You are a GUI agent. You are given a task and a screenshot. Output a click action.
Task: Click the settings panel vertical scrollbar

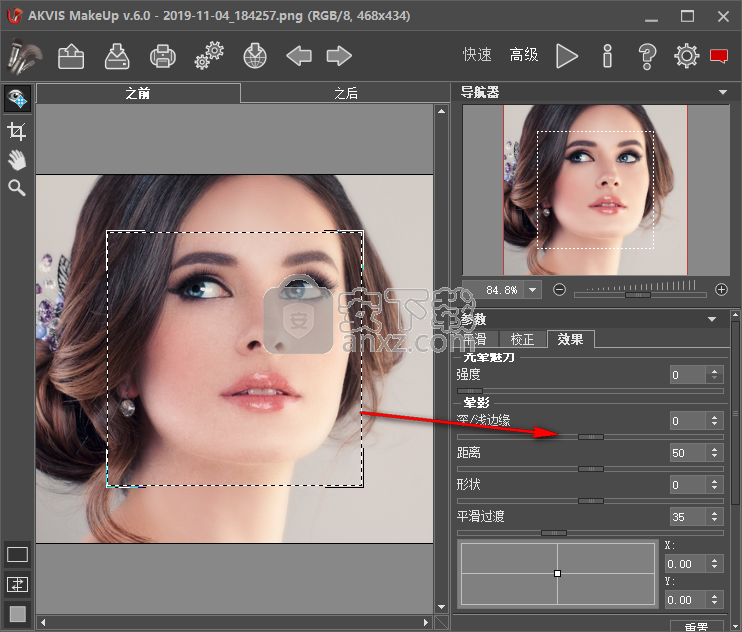coord(735,413)
